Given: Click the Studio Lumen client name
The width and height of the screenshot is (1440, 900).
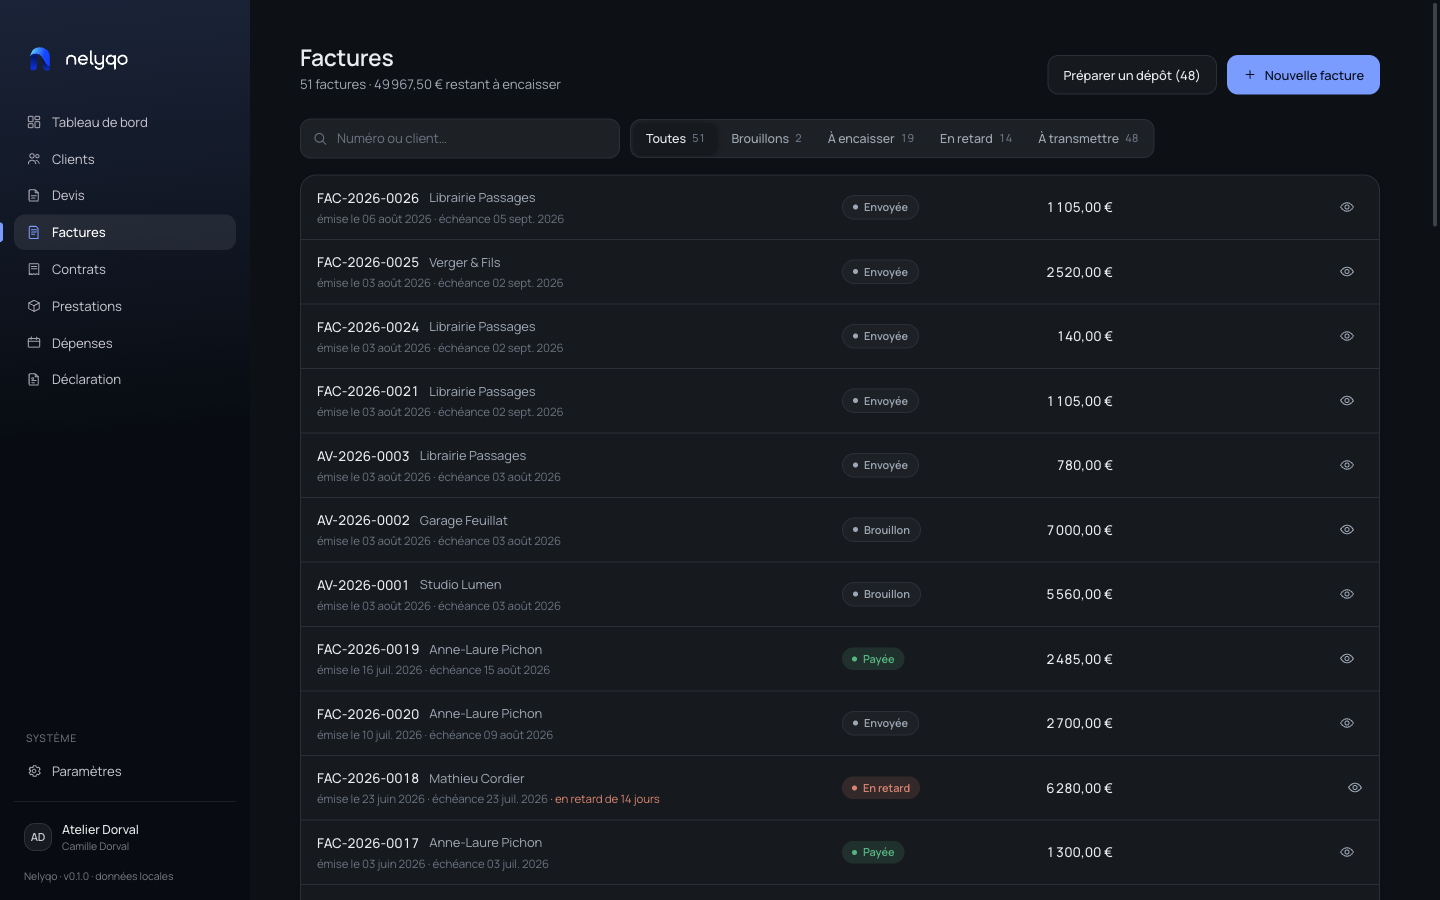Looking at the screenshot, I should tap(460, 585).
